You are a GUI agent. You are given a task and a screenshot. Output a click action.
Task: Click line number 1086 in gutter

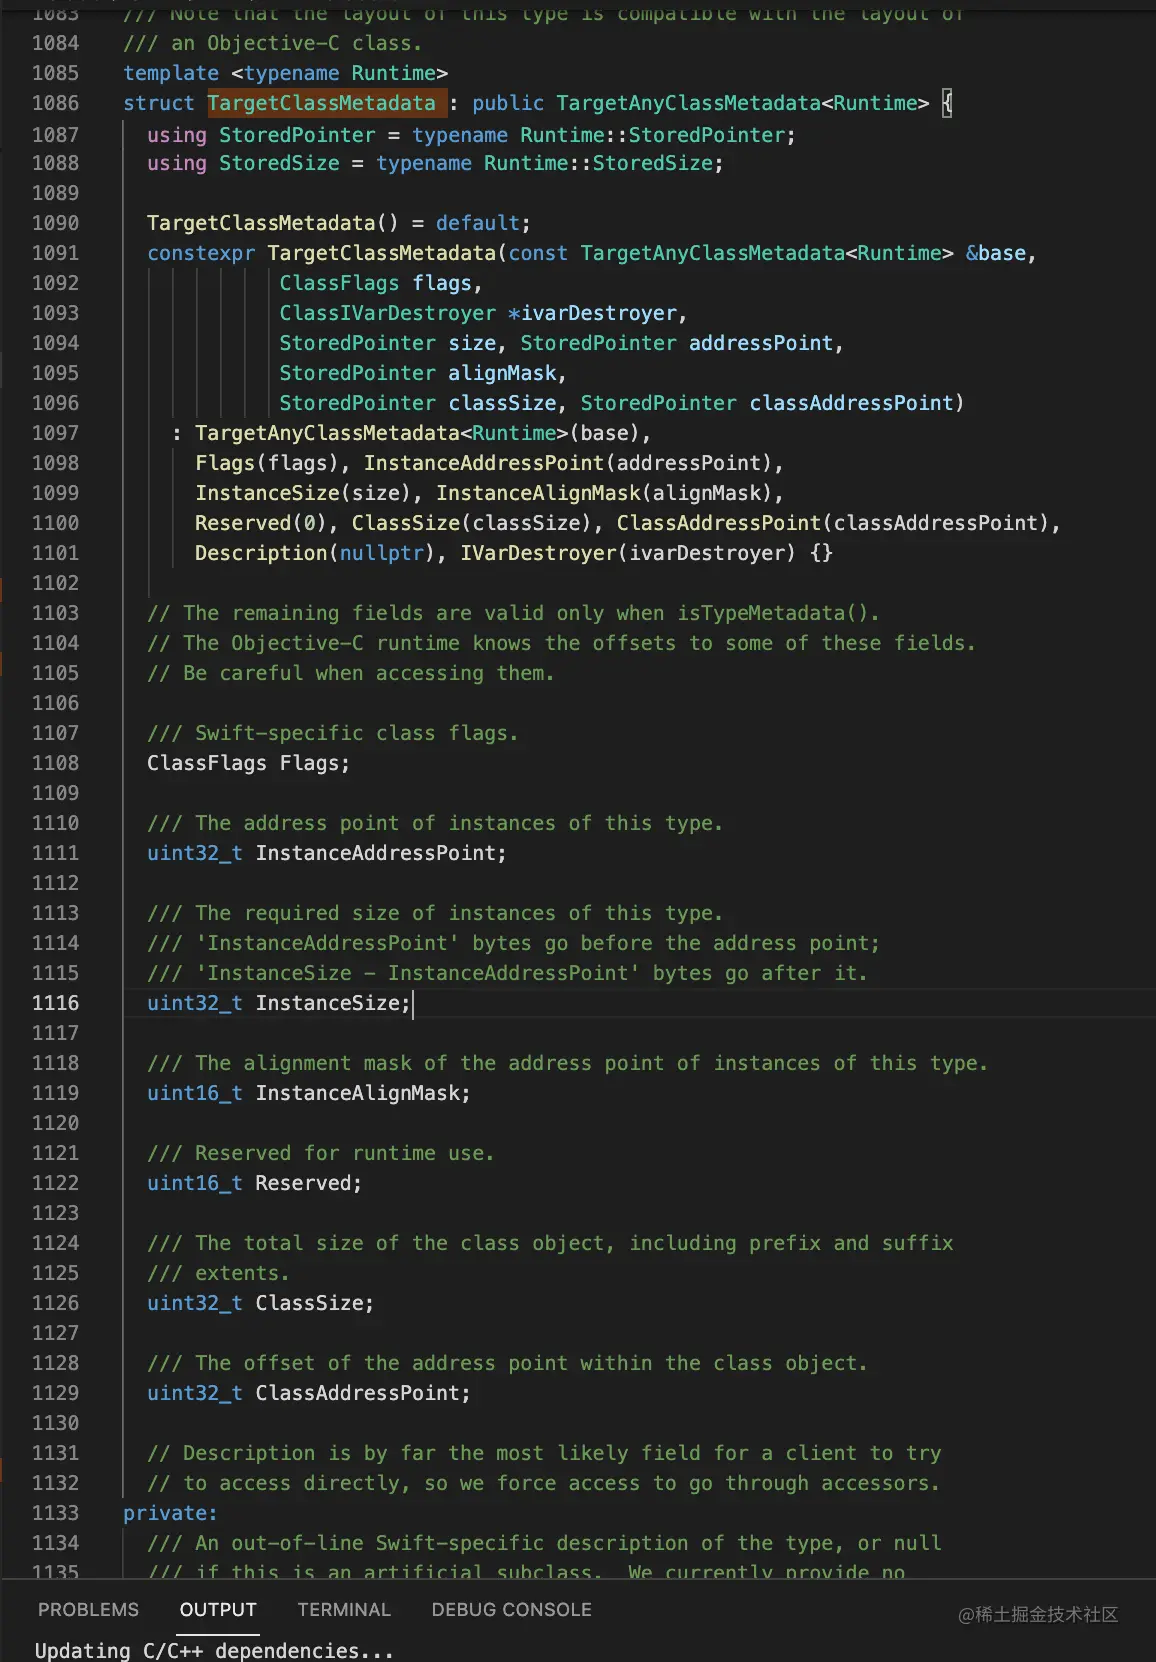[55, 103]
